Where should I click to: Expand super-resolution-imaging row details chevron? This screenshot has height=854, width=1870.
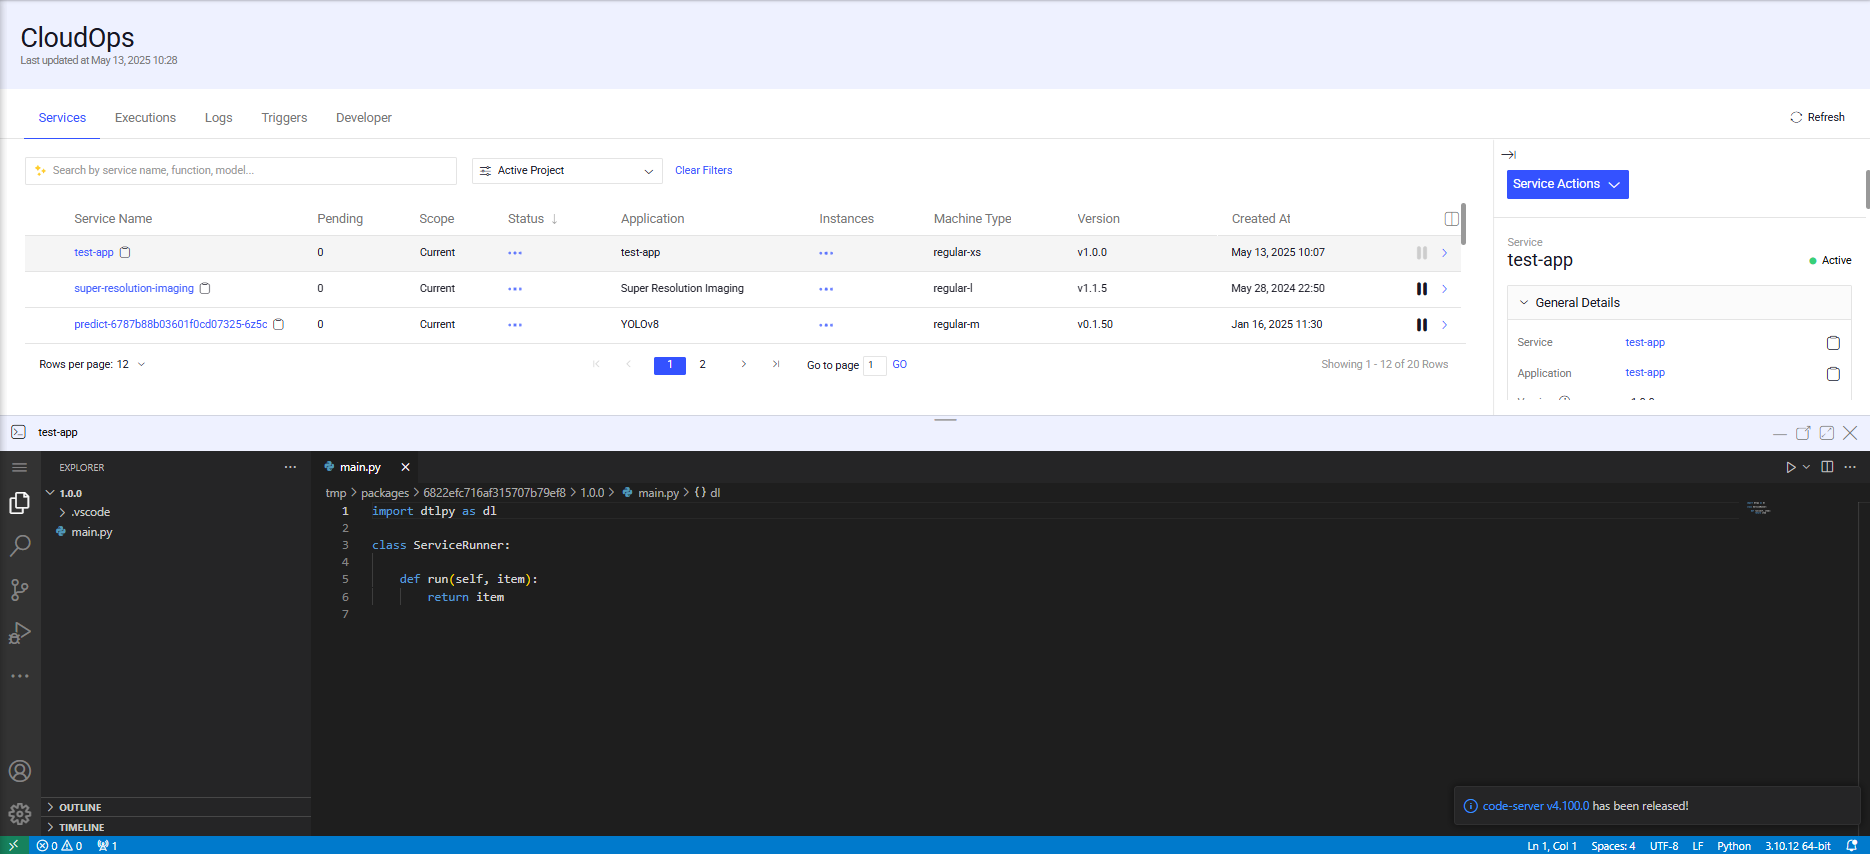(1444, 289)
